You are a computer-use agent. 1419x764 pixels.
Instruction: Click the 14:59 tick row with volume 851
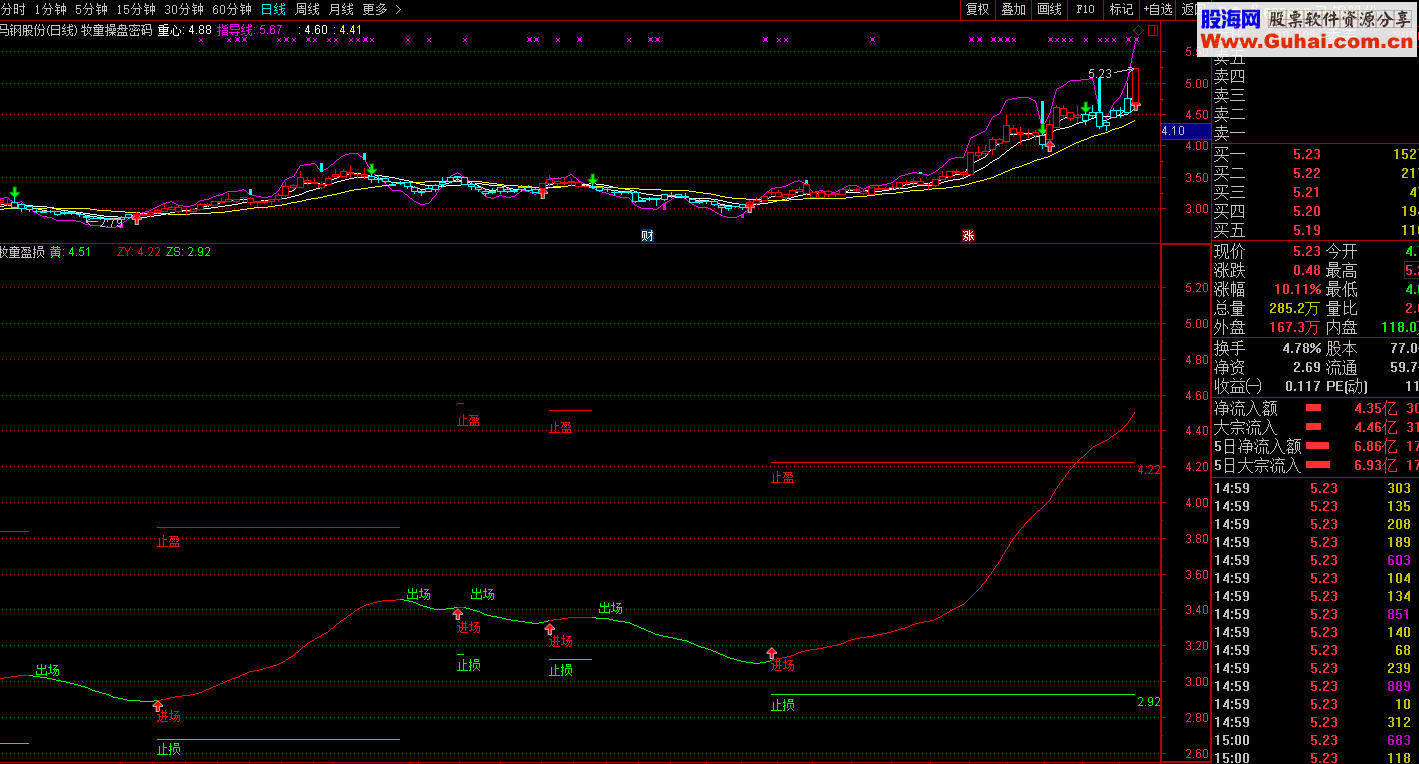1315,614
